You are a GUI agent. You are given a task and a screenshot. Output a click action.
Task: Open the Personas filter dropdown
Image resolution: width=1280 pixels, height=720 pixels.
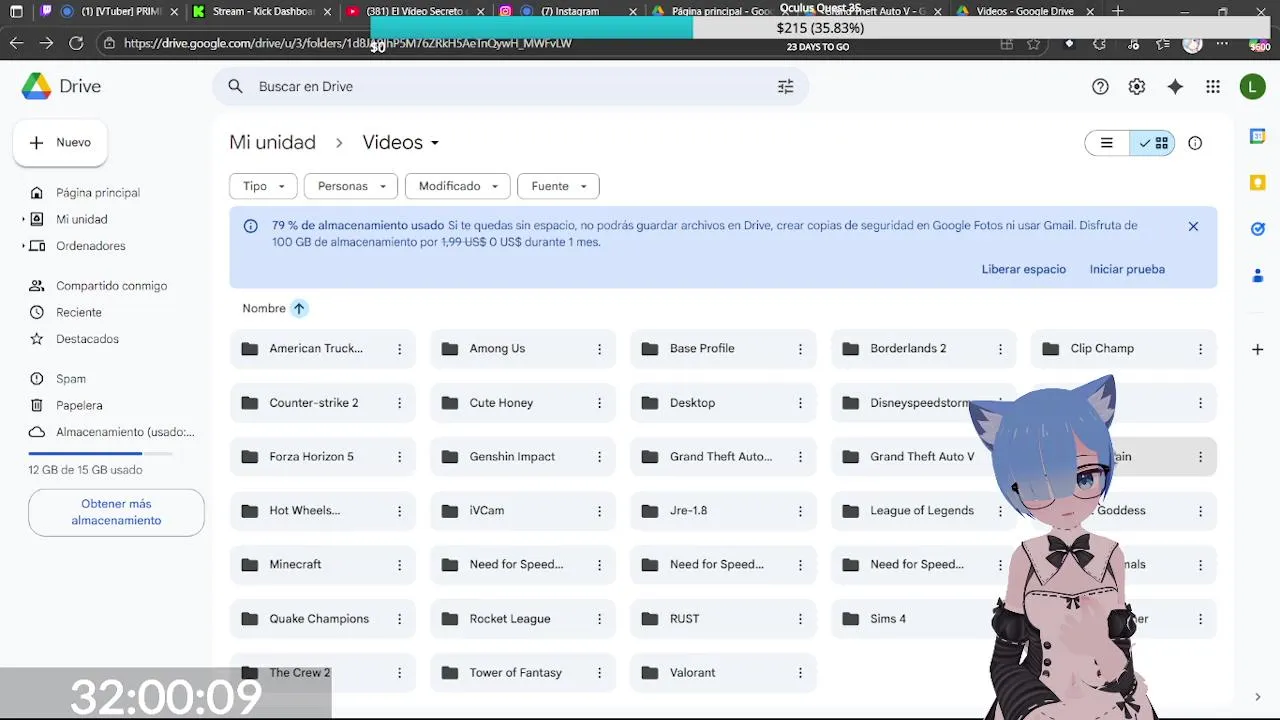352,186
